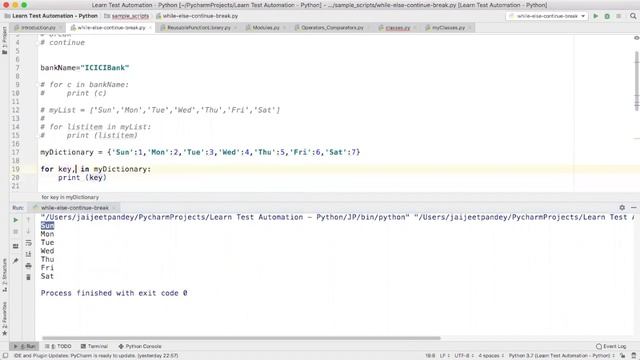Click the toolbar stop icon
Image resolution: width=640 pixels, height=360 pixels.
(619, 16)
